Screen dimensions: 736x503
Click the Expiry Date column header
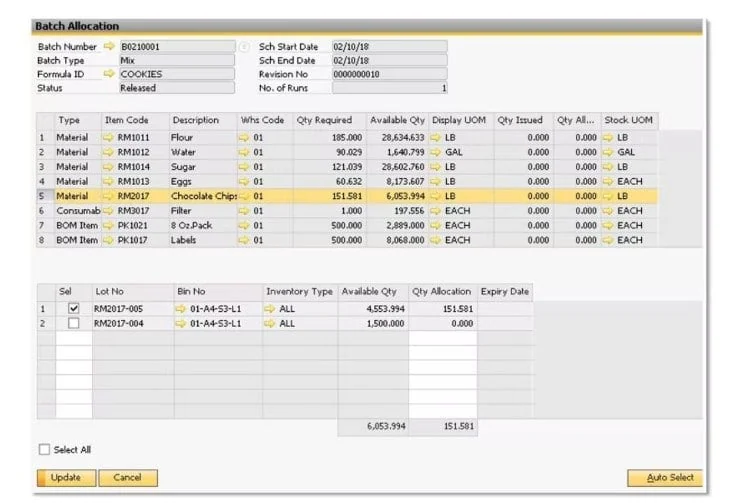505,291
